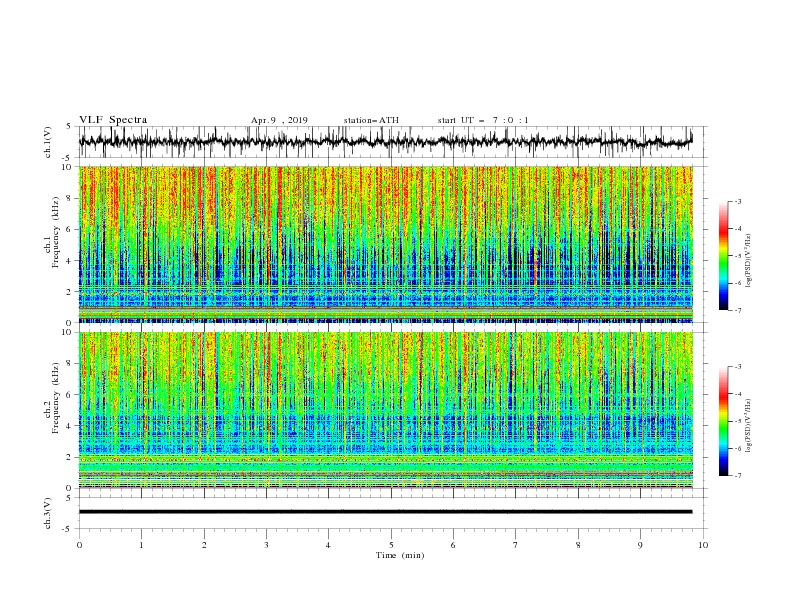The image size is (792, 612).
Task: Click the time axis tick label "0"
Action: (x=79, y=545)
